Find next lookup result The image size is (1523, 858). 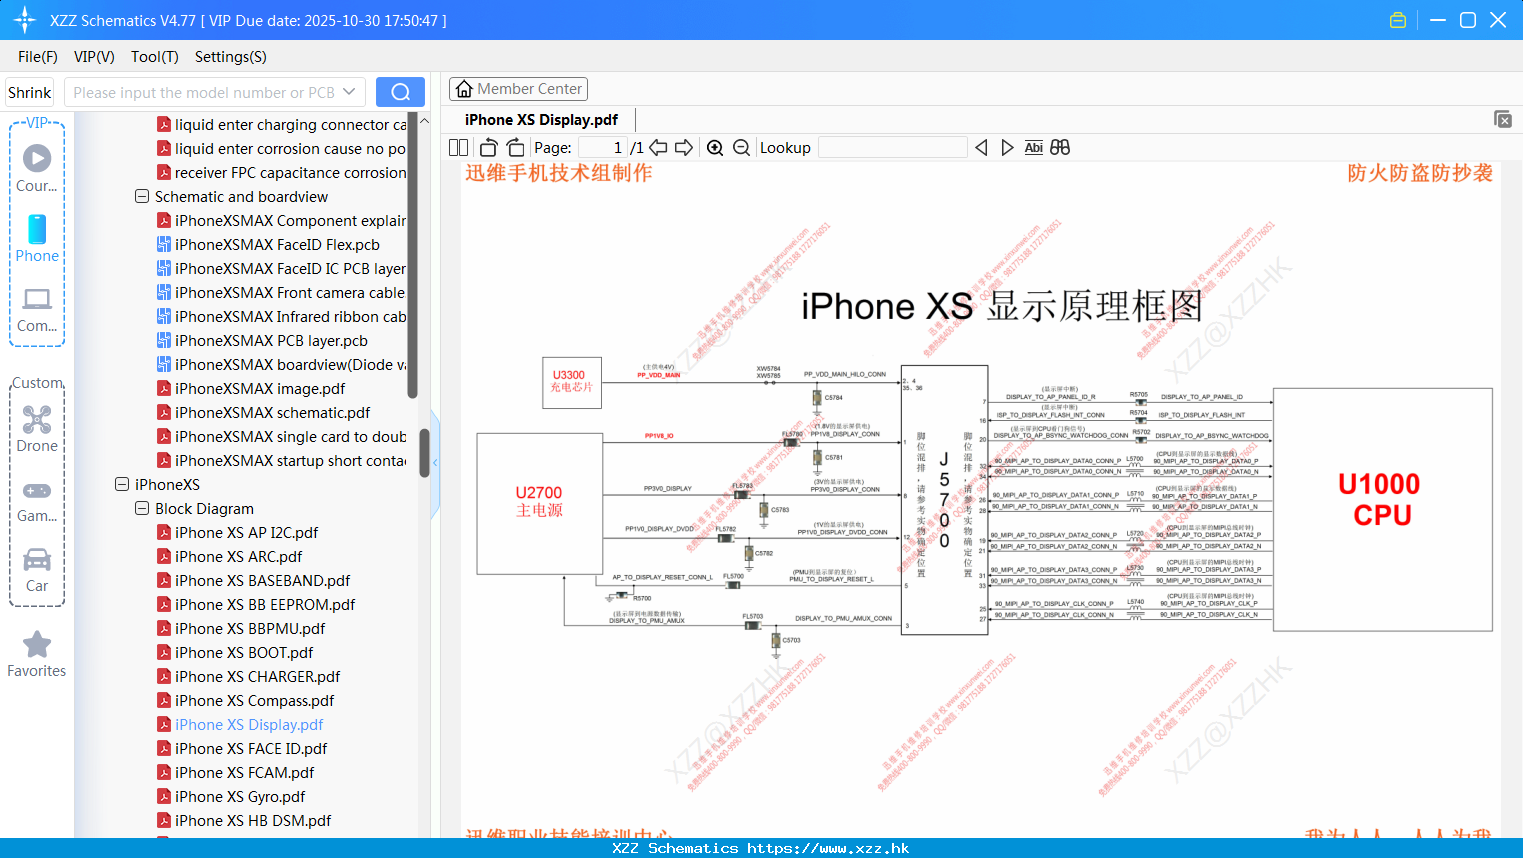pos(1007,148)
